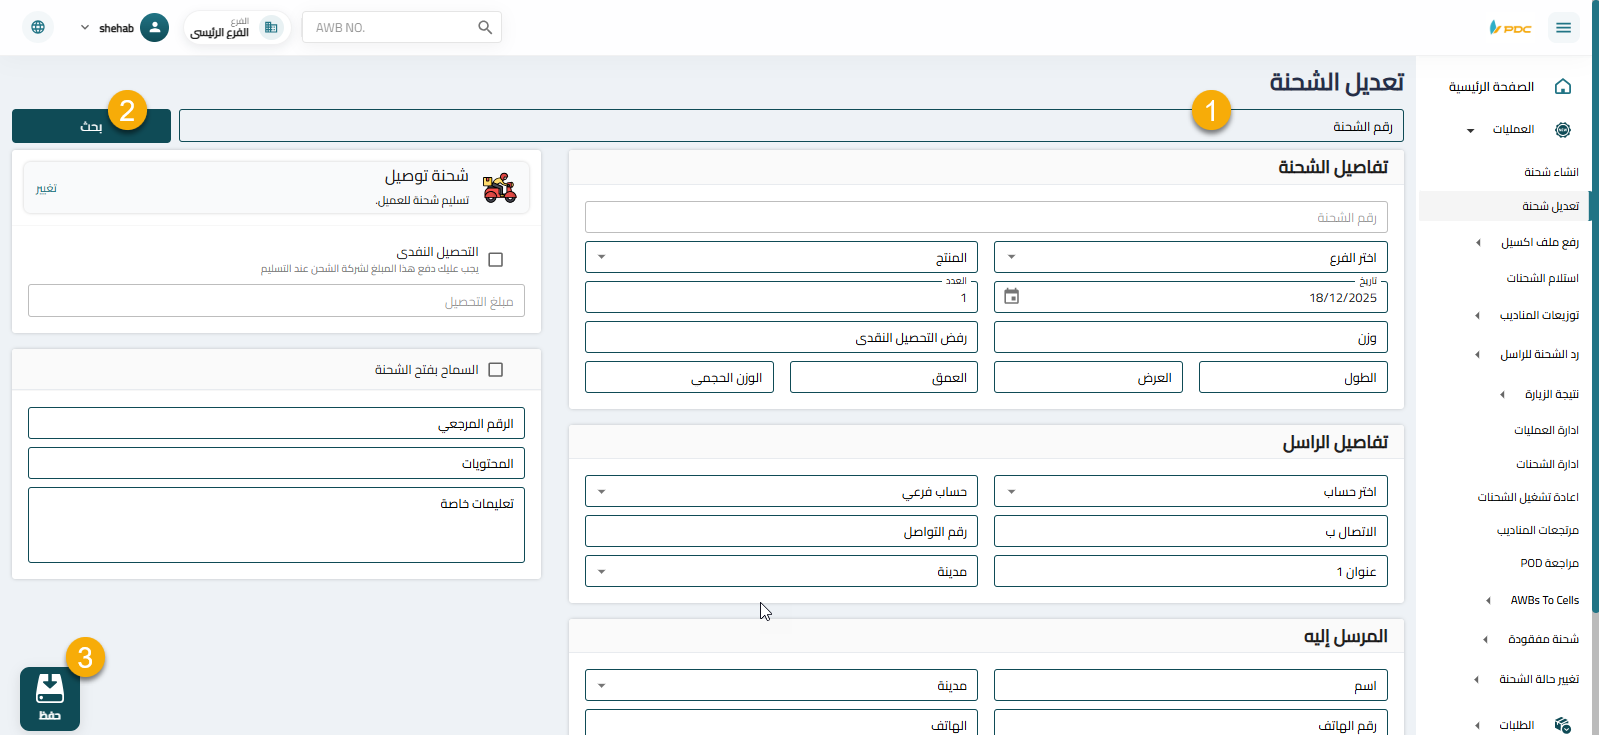Click the PDC logo
The width and height of the screenshot is (1599, 735).
pyautogui.click(x=1510, y=28)
